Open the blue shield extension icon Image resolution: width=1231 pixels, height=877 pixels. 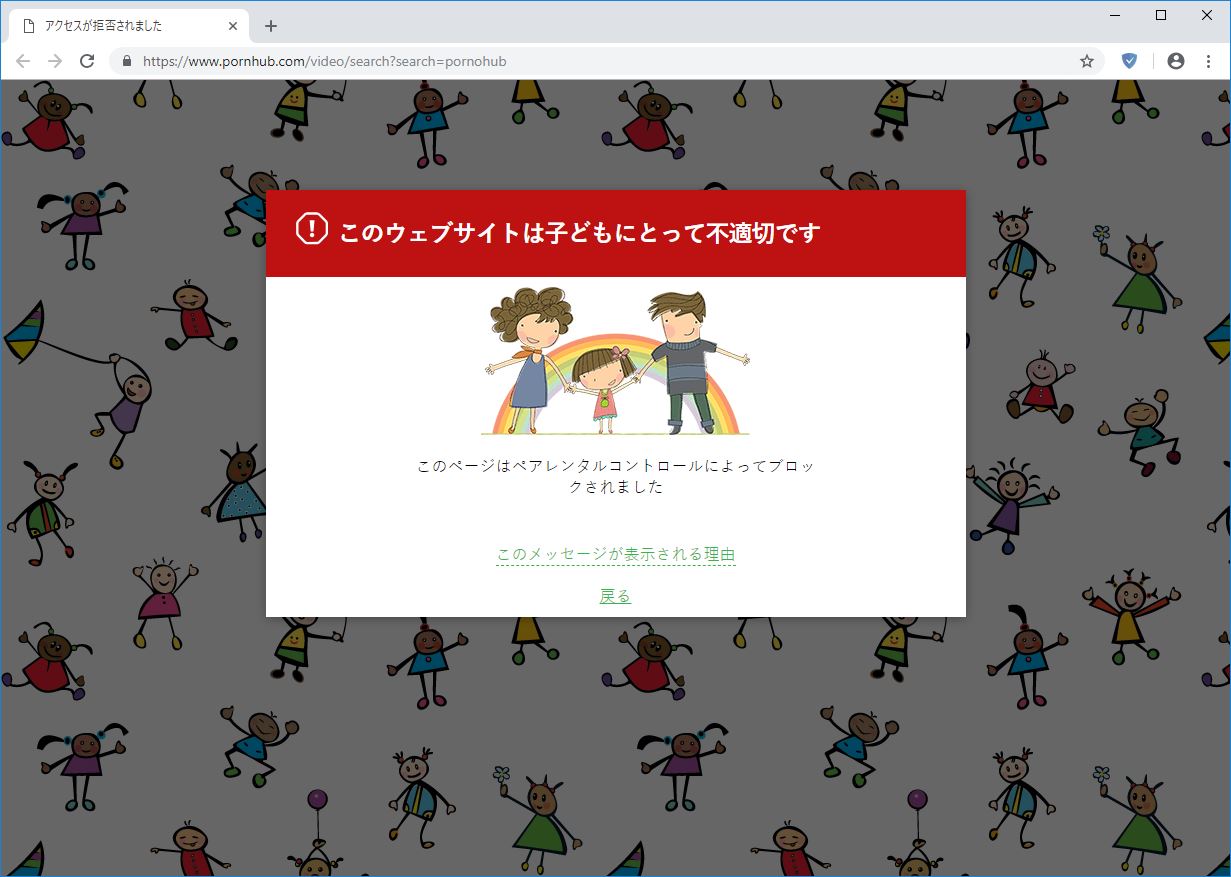tap(1129, 61)
